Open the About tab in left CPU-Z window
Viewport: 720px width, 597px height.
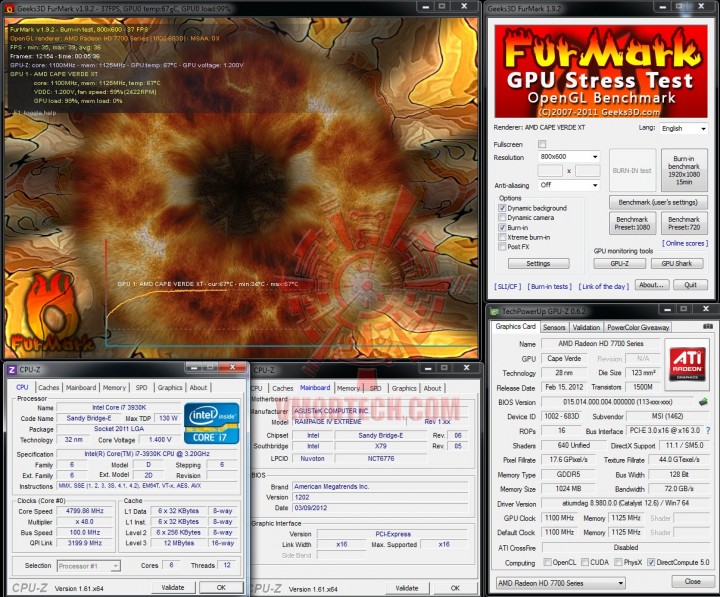pyautogui.click(x=198, y=388)
